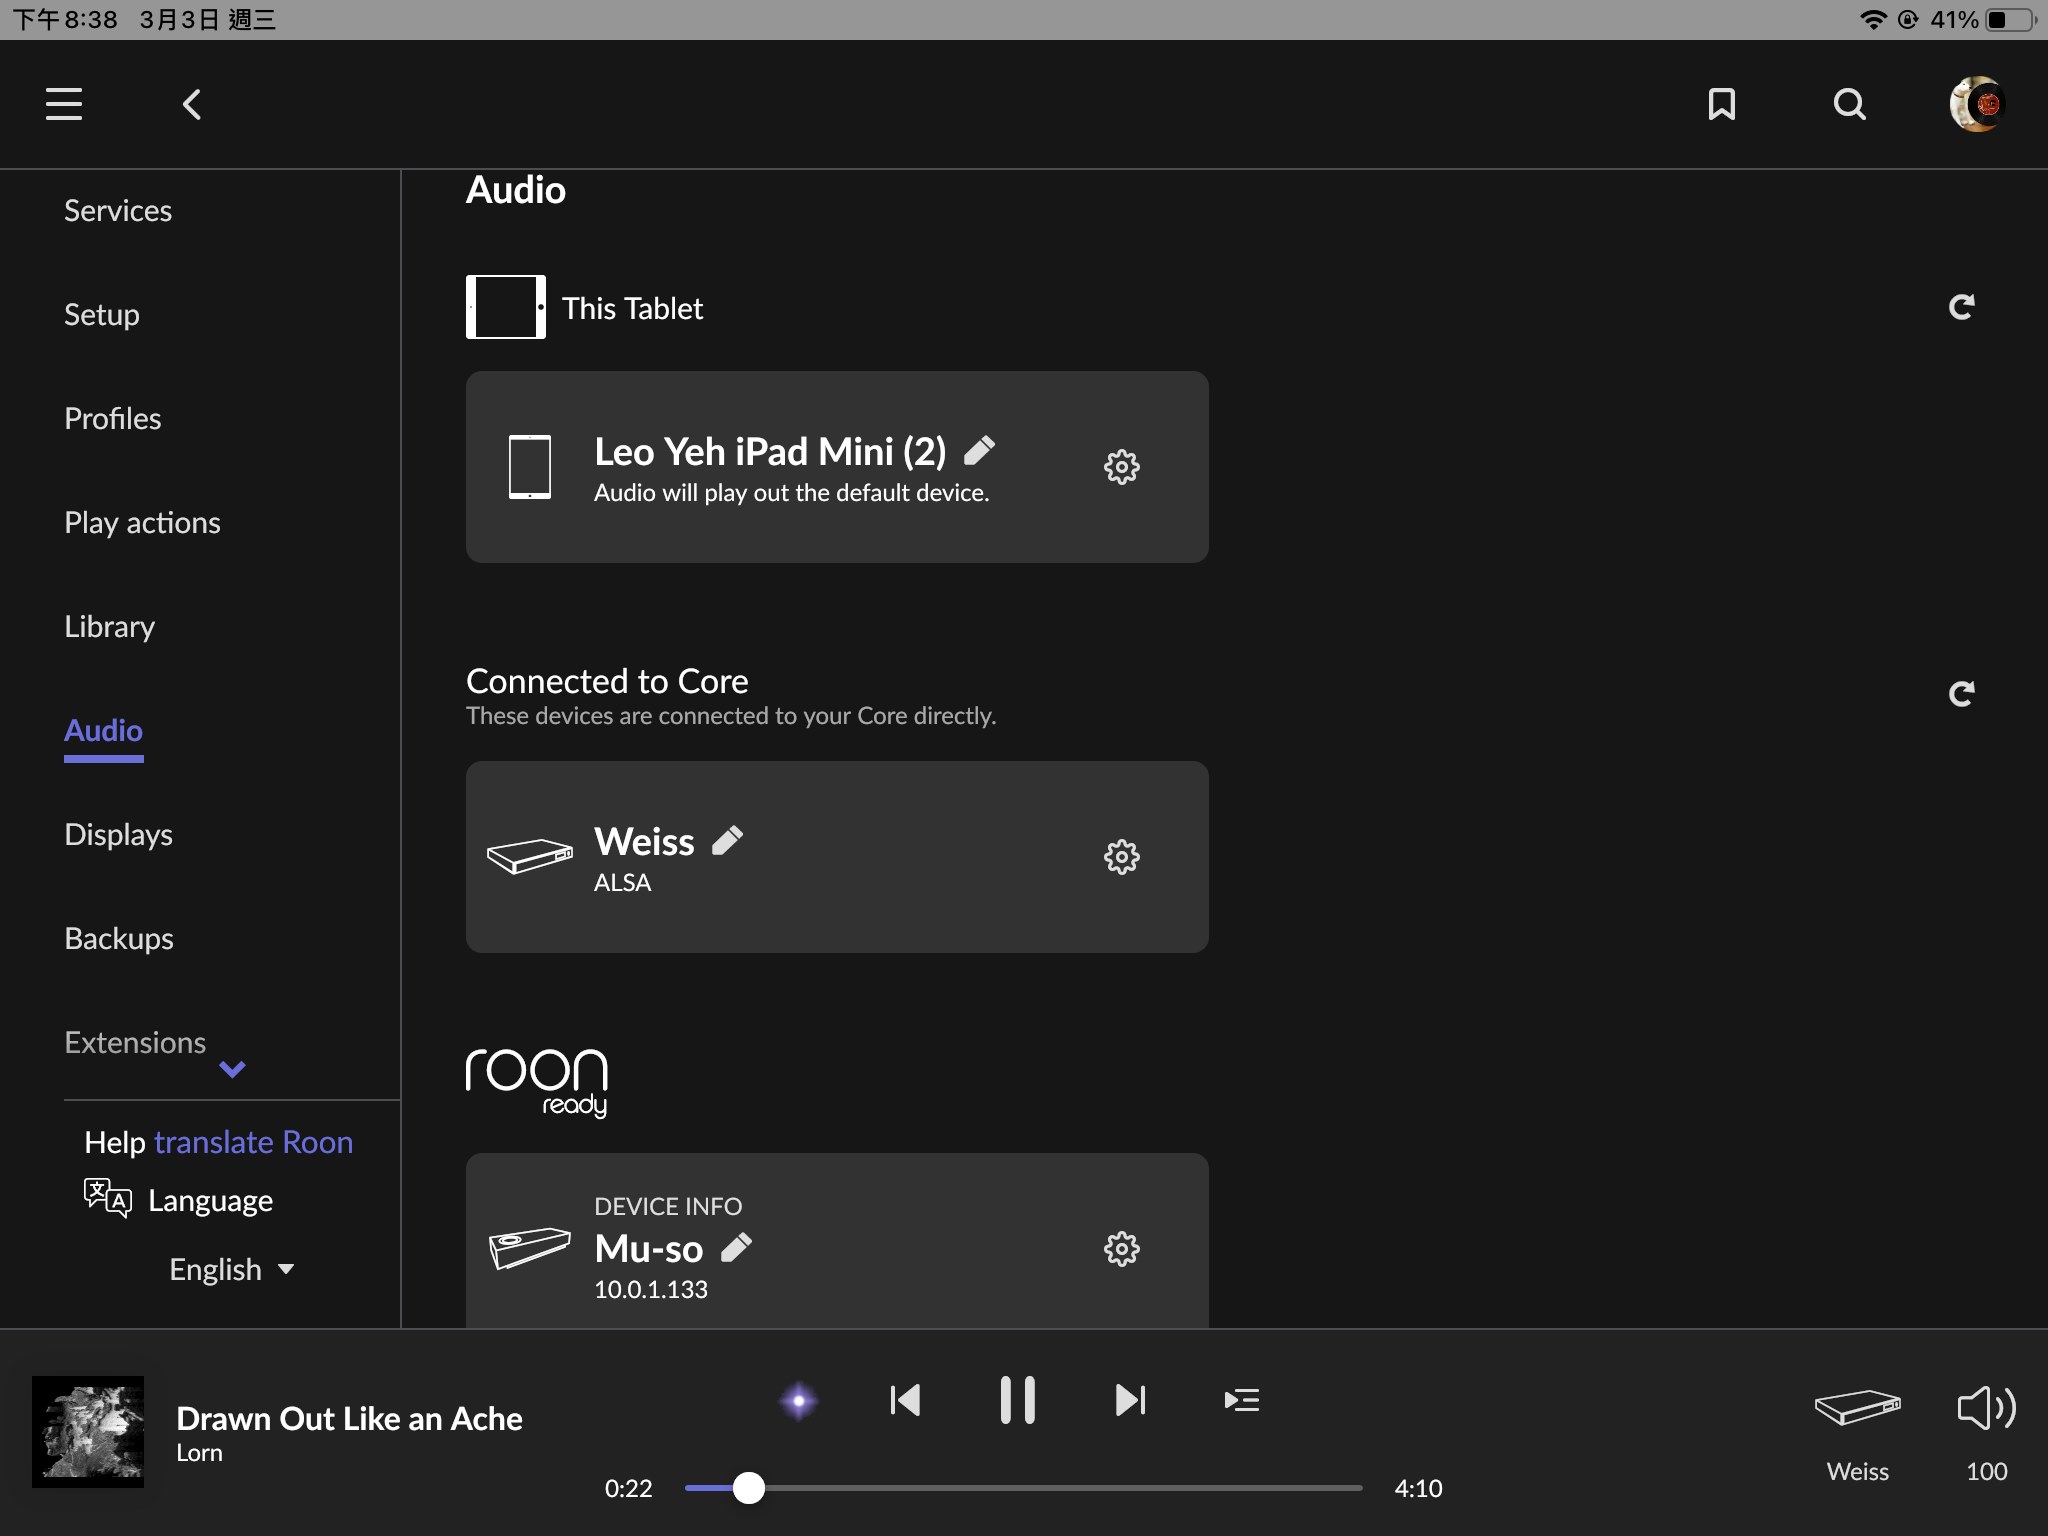This screenshot has height=1536, width=2048.
Task: Open the English language dropdown
Action: 232,1269
